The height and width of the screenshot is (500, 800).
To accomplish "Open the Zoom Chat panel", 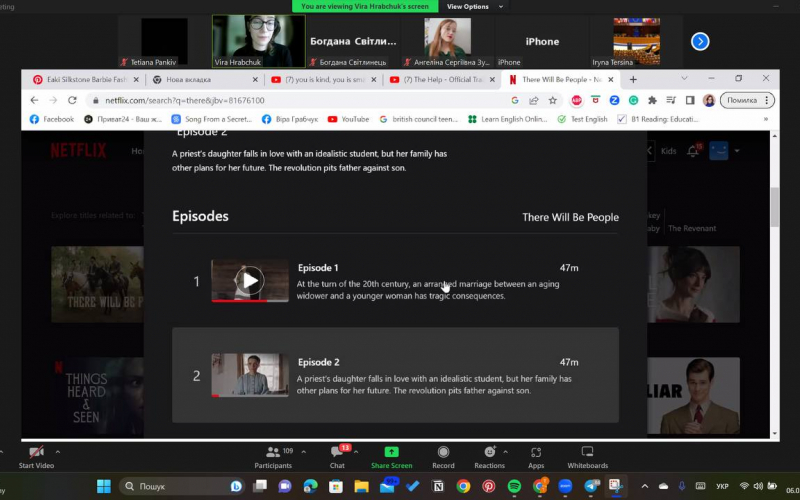I will 337,457.
